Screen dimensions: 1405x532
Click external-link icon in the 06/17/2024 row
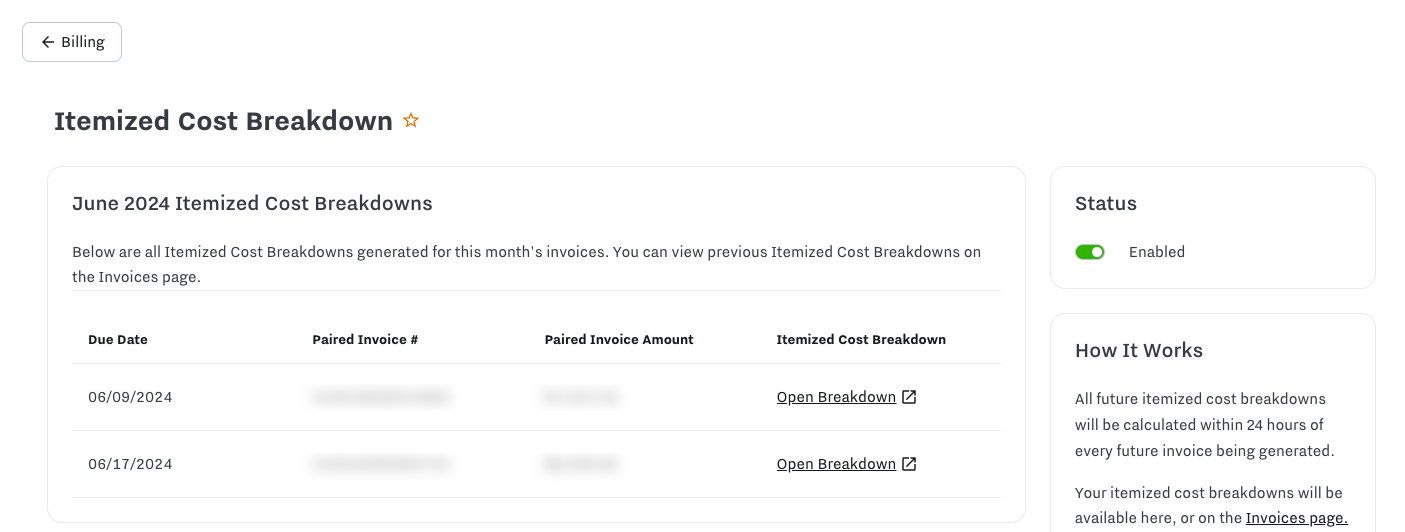909,464
